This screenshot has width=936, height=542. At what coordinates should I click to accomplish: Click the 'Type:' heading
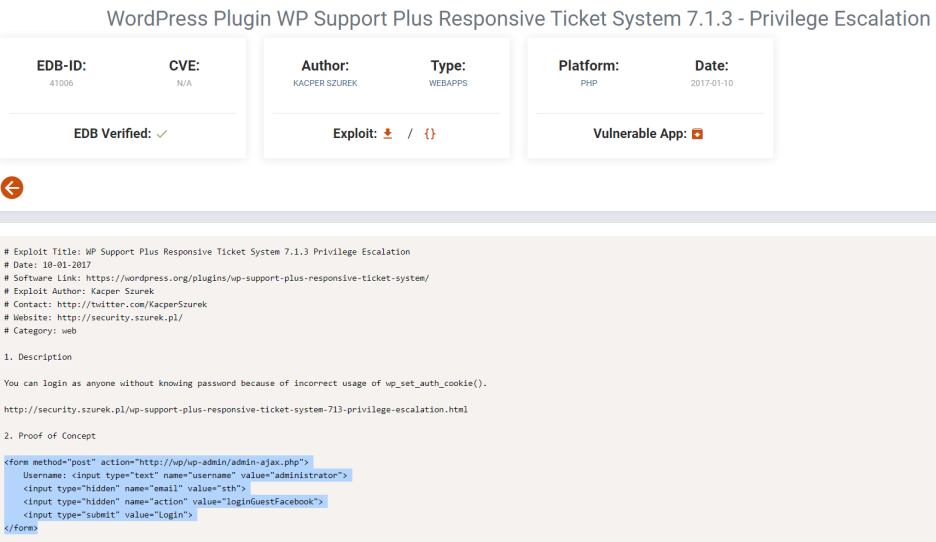(x=448, y=66)
